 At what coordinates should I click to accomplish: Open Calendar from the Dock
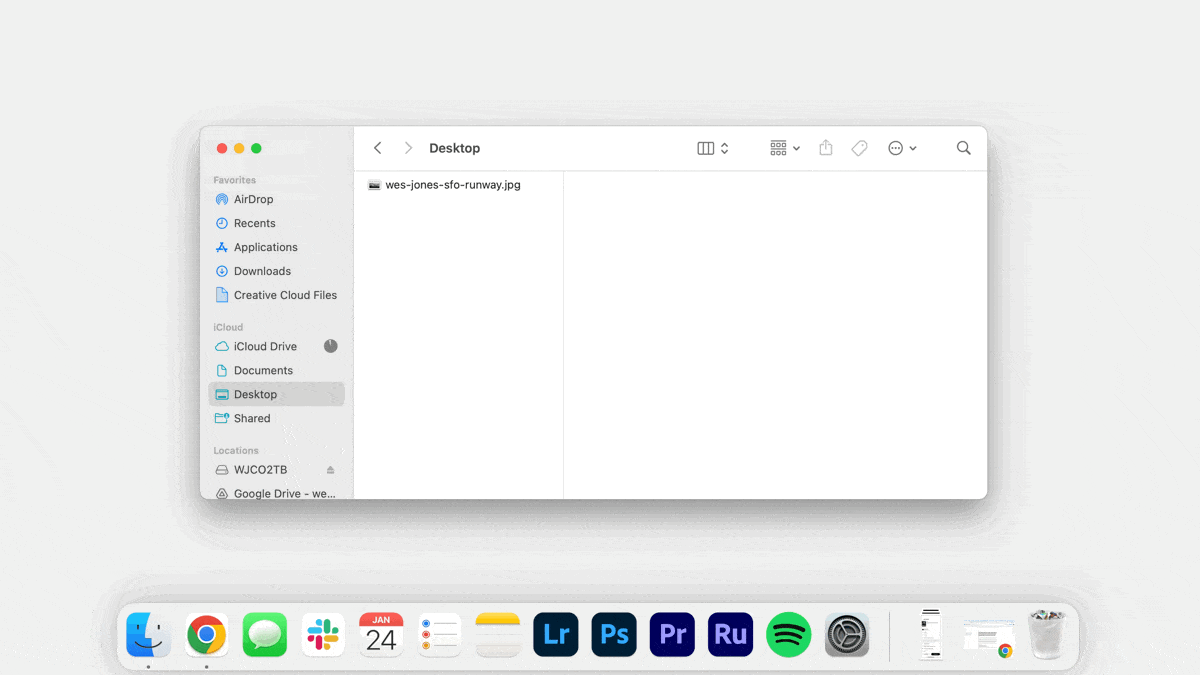tap(381, 635)
